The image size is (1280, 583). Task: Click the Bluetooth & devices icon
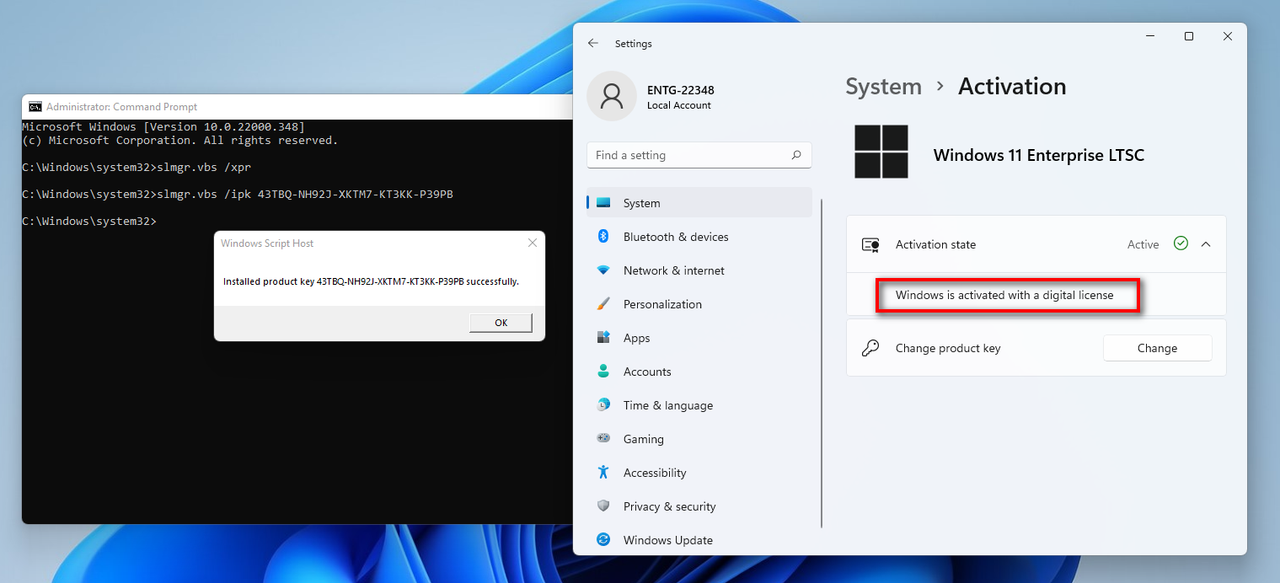[x=603, y=236]
